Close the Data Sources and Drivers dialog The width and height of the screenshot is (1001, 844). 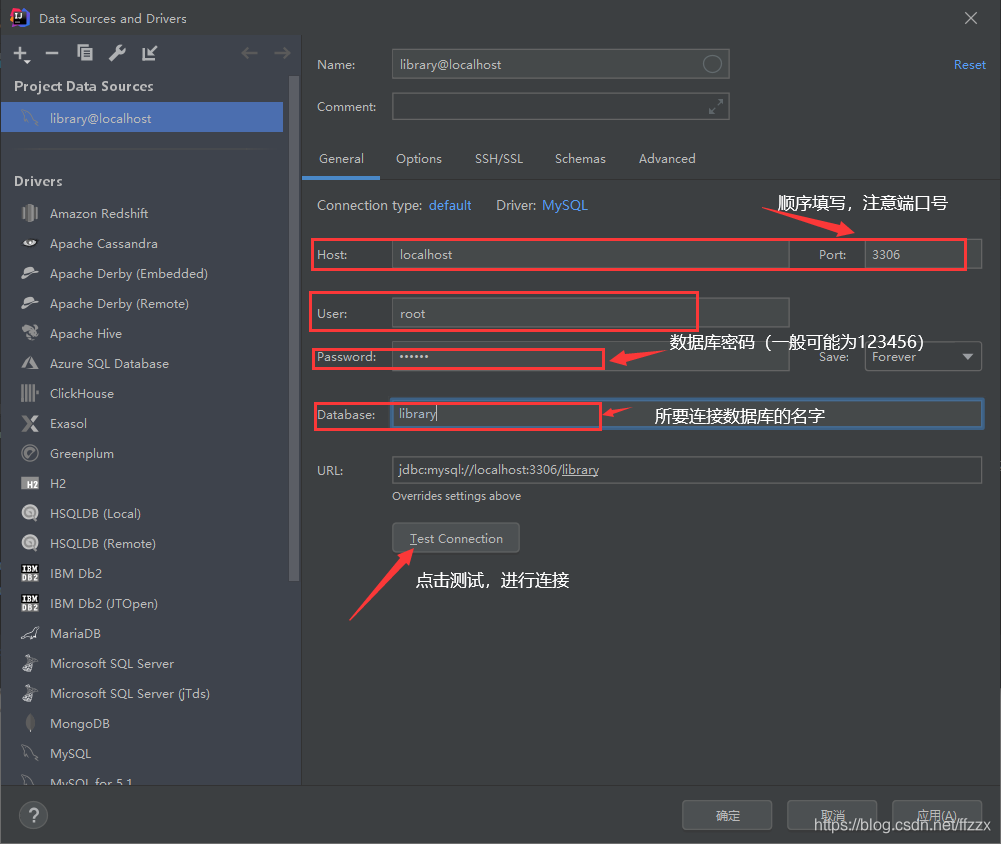[970, 18]
